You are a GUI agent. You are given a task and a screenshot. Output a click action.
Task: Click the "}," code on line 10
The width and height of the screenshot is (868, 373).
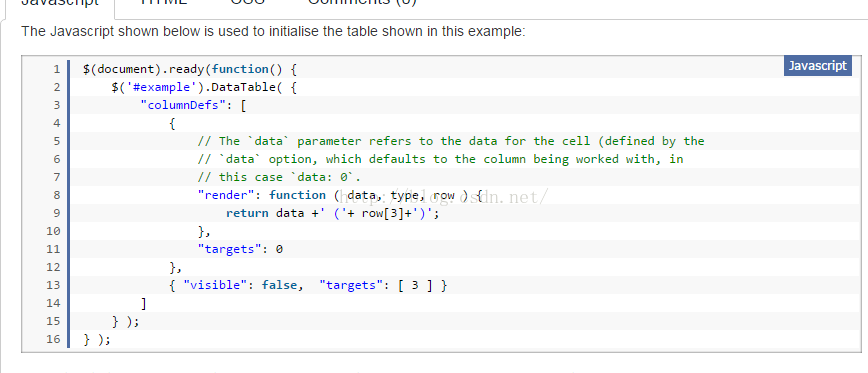(204, 231)
